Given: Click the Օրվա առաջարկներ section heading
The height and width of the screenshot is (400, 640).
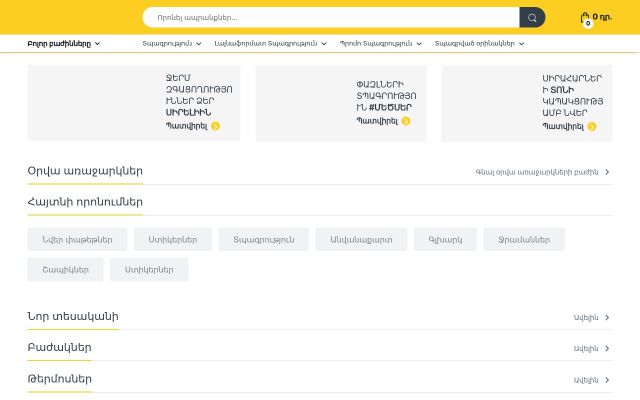Looking at the screenshot, I should coord(85,171).
